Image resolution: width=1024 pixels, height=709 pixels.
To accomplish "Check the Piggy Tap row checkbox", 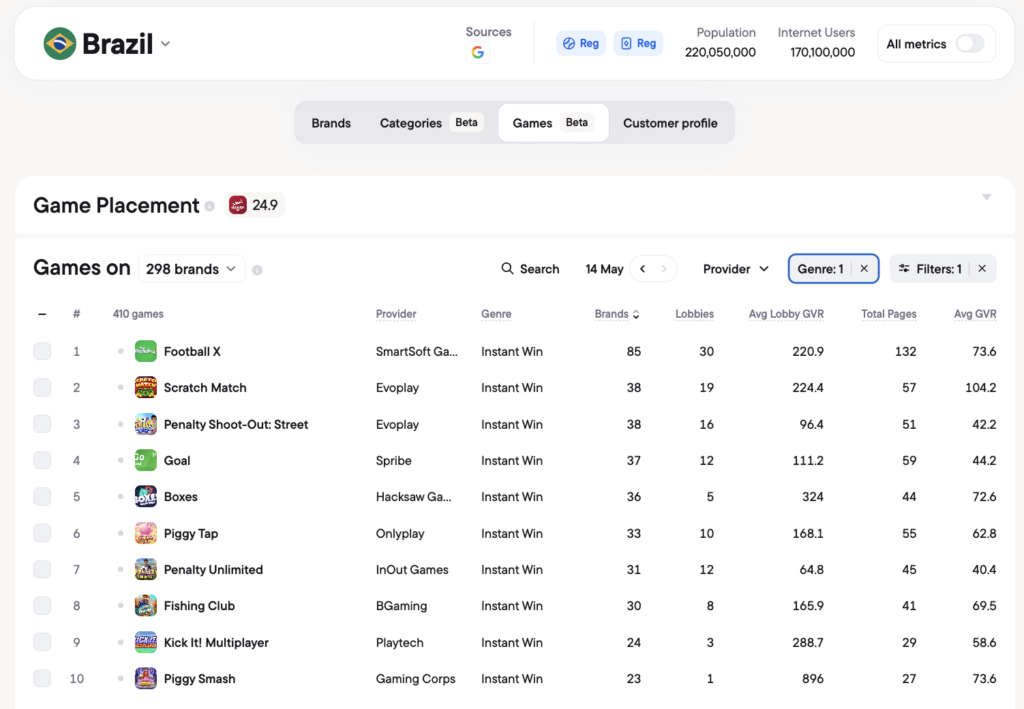I will pyautogui.click(x=42, y=533).
